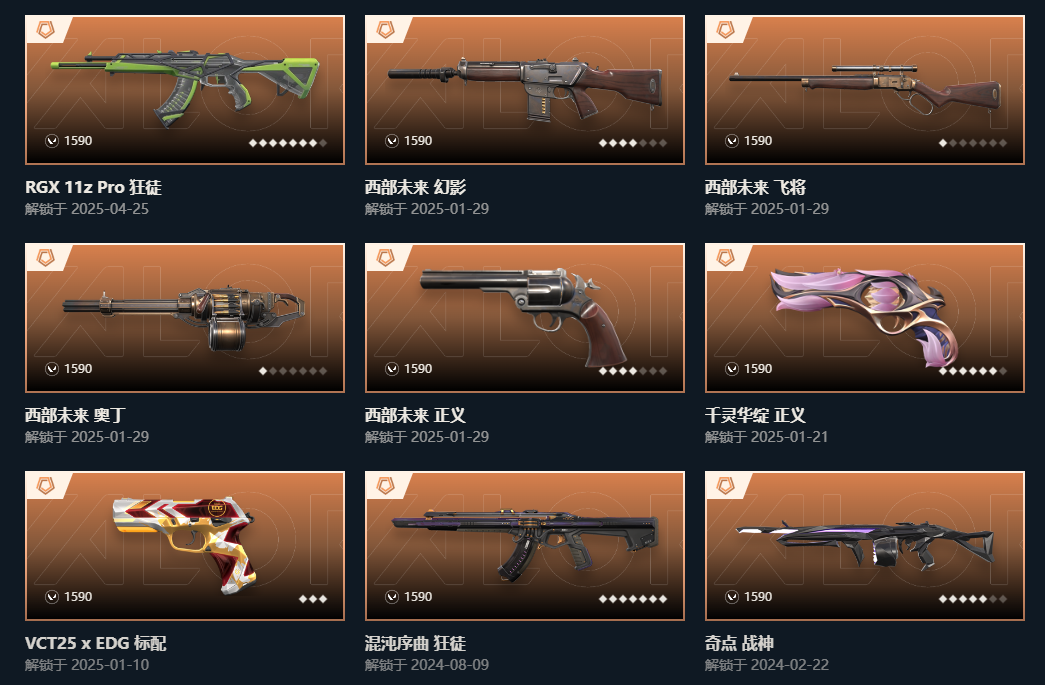Viewport: 1045px width, 685px height.
Task: Click the VP currency icon on 西部未来 奥丁 card
Action: 51,369
